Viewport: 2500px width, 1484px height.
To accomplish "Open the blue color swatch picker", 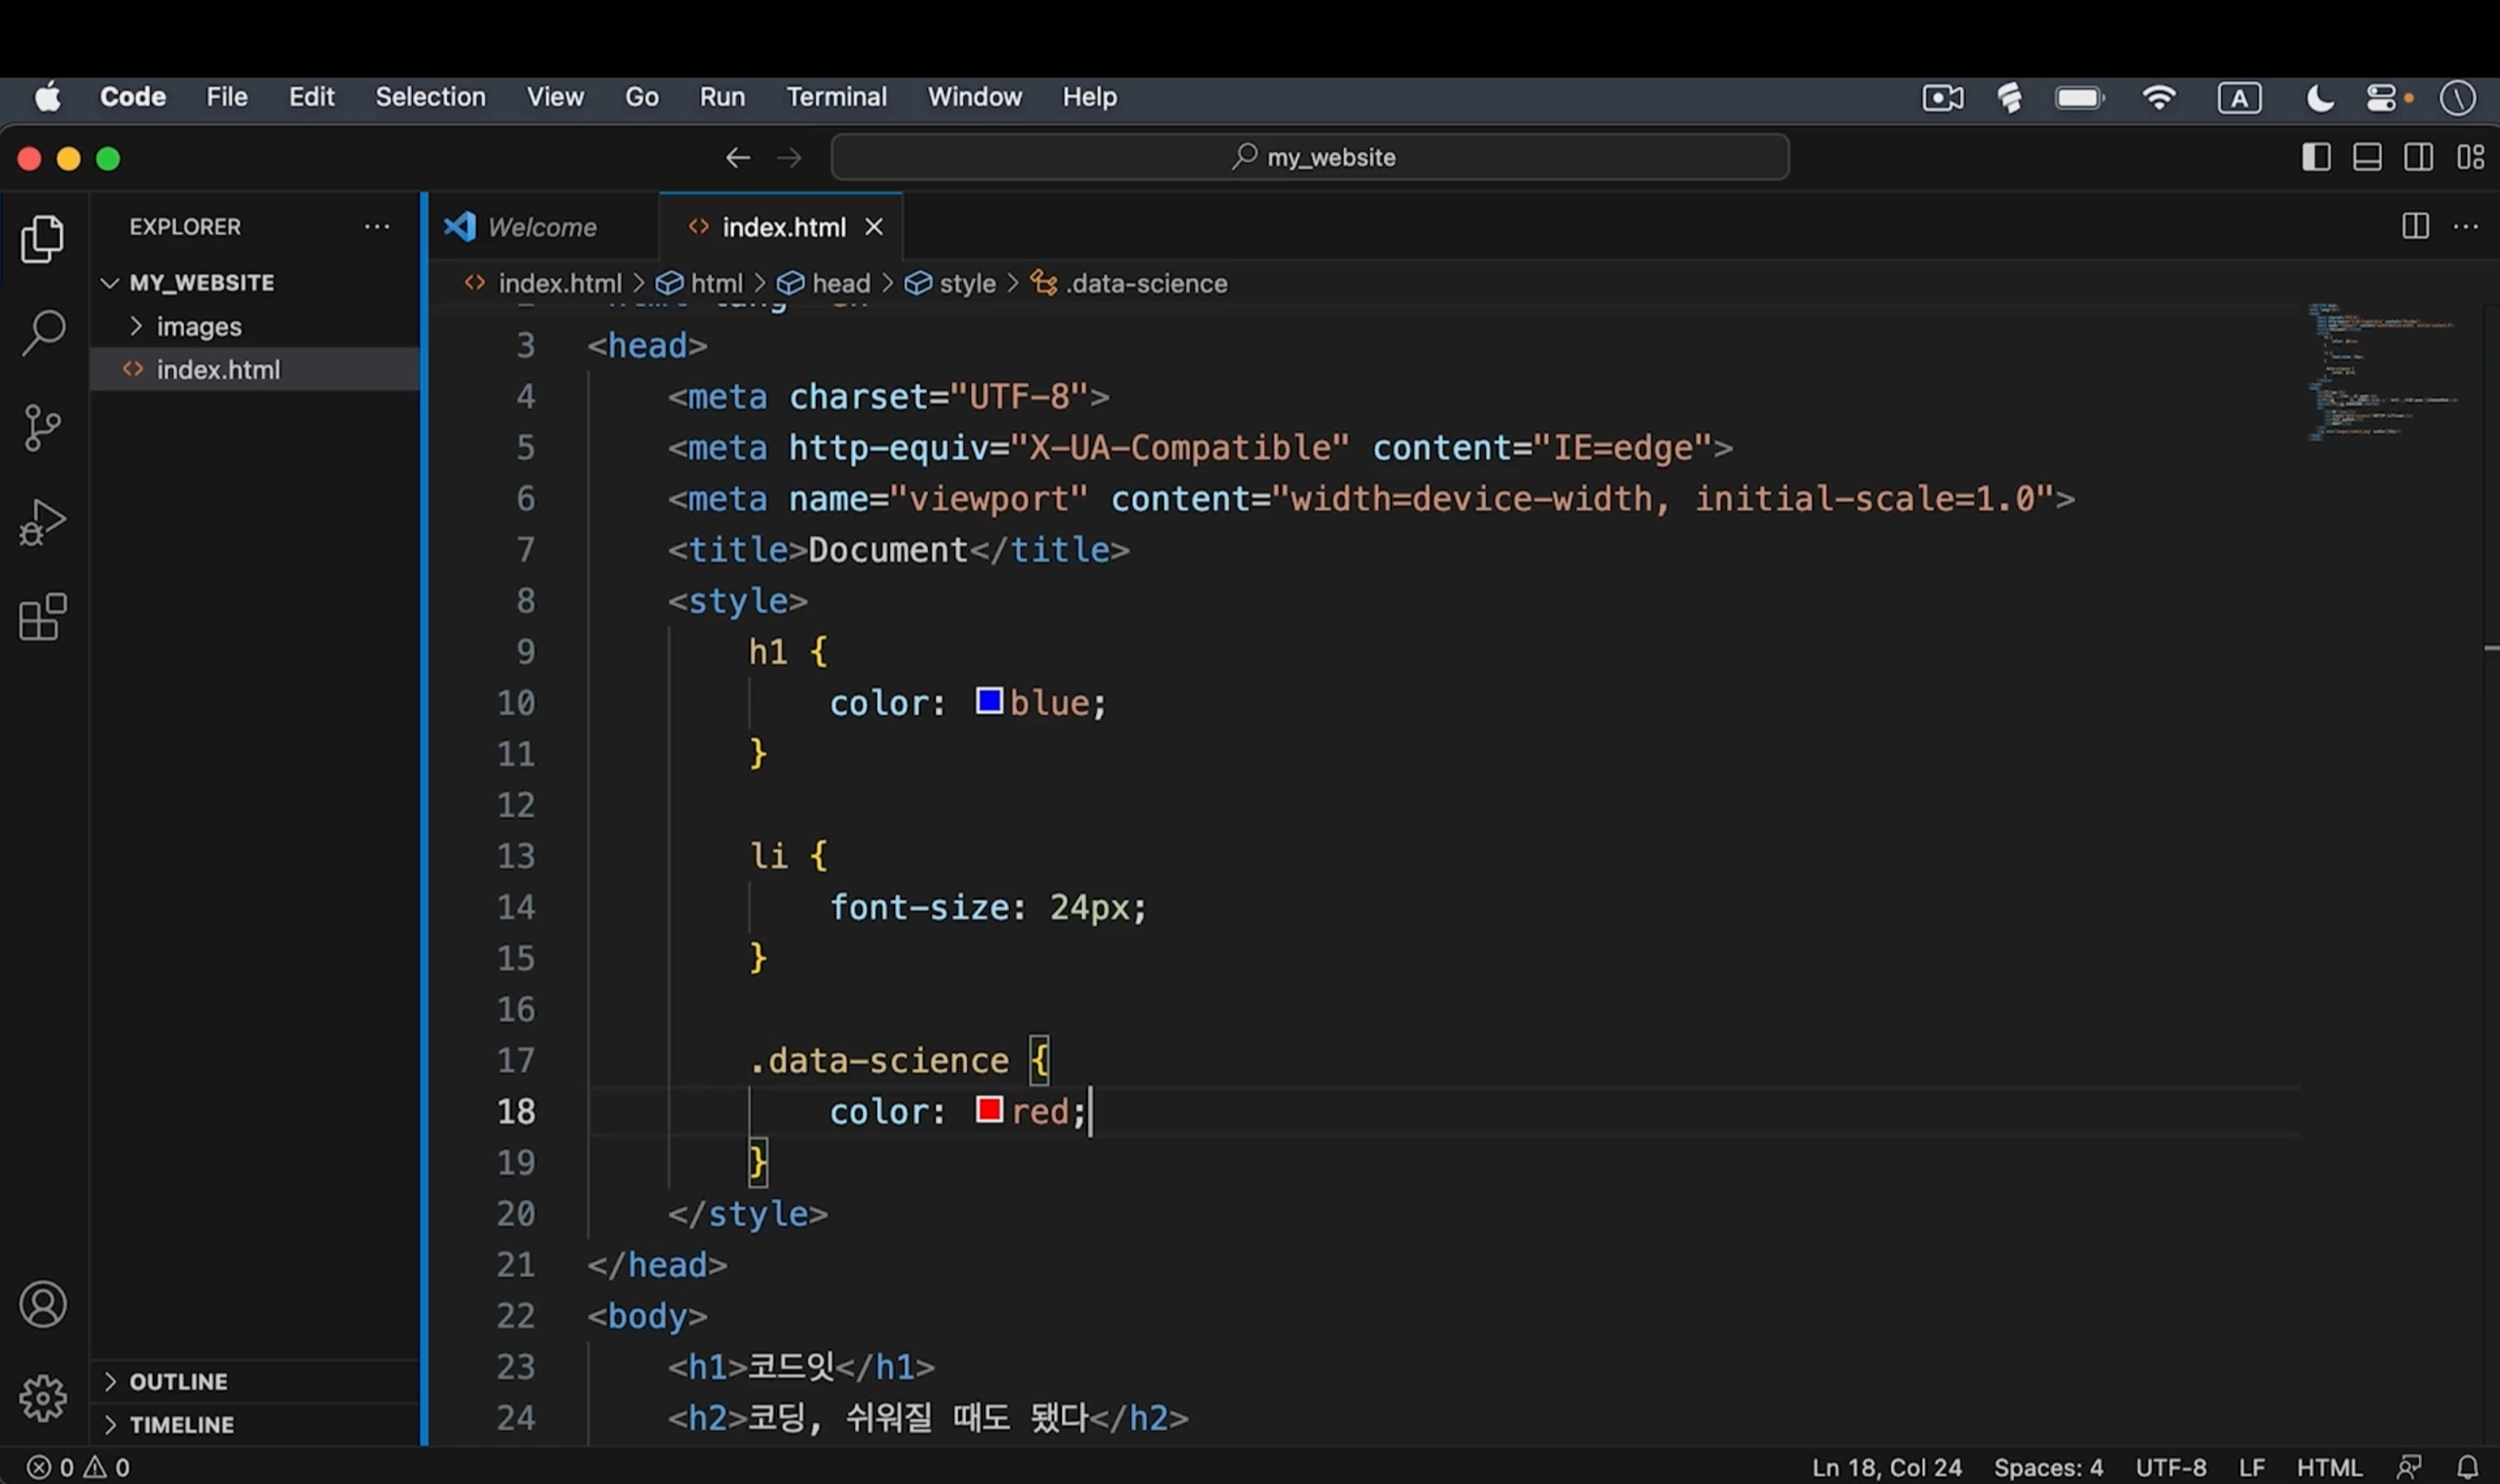I will pyautogui.click(x=989, y=701).
